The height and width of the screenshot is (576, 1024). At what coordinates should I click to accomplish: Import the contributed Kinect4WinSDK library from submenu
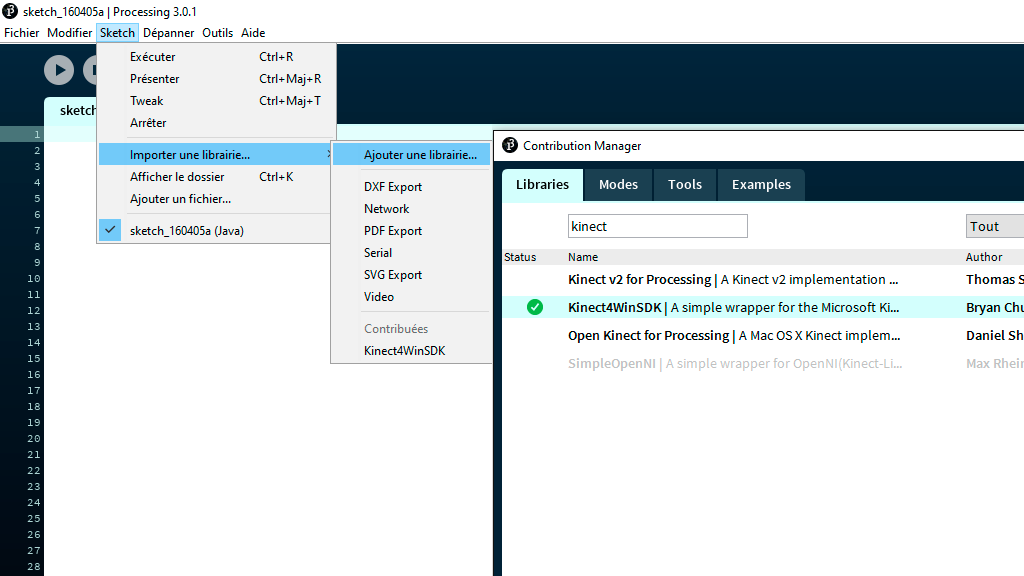click(404, 351)
